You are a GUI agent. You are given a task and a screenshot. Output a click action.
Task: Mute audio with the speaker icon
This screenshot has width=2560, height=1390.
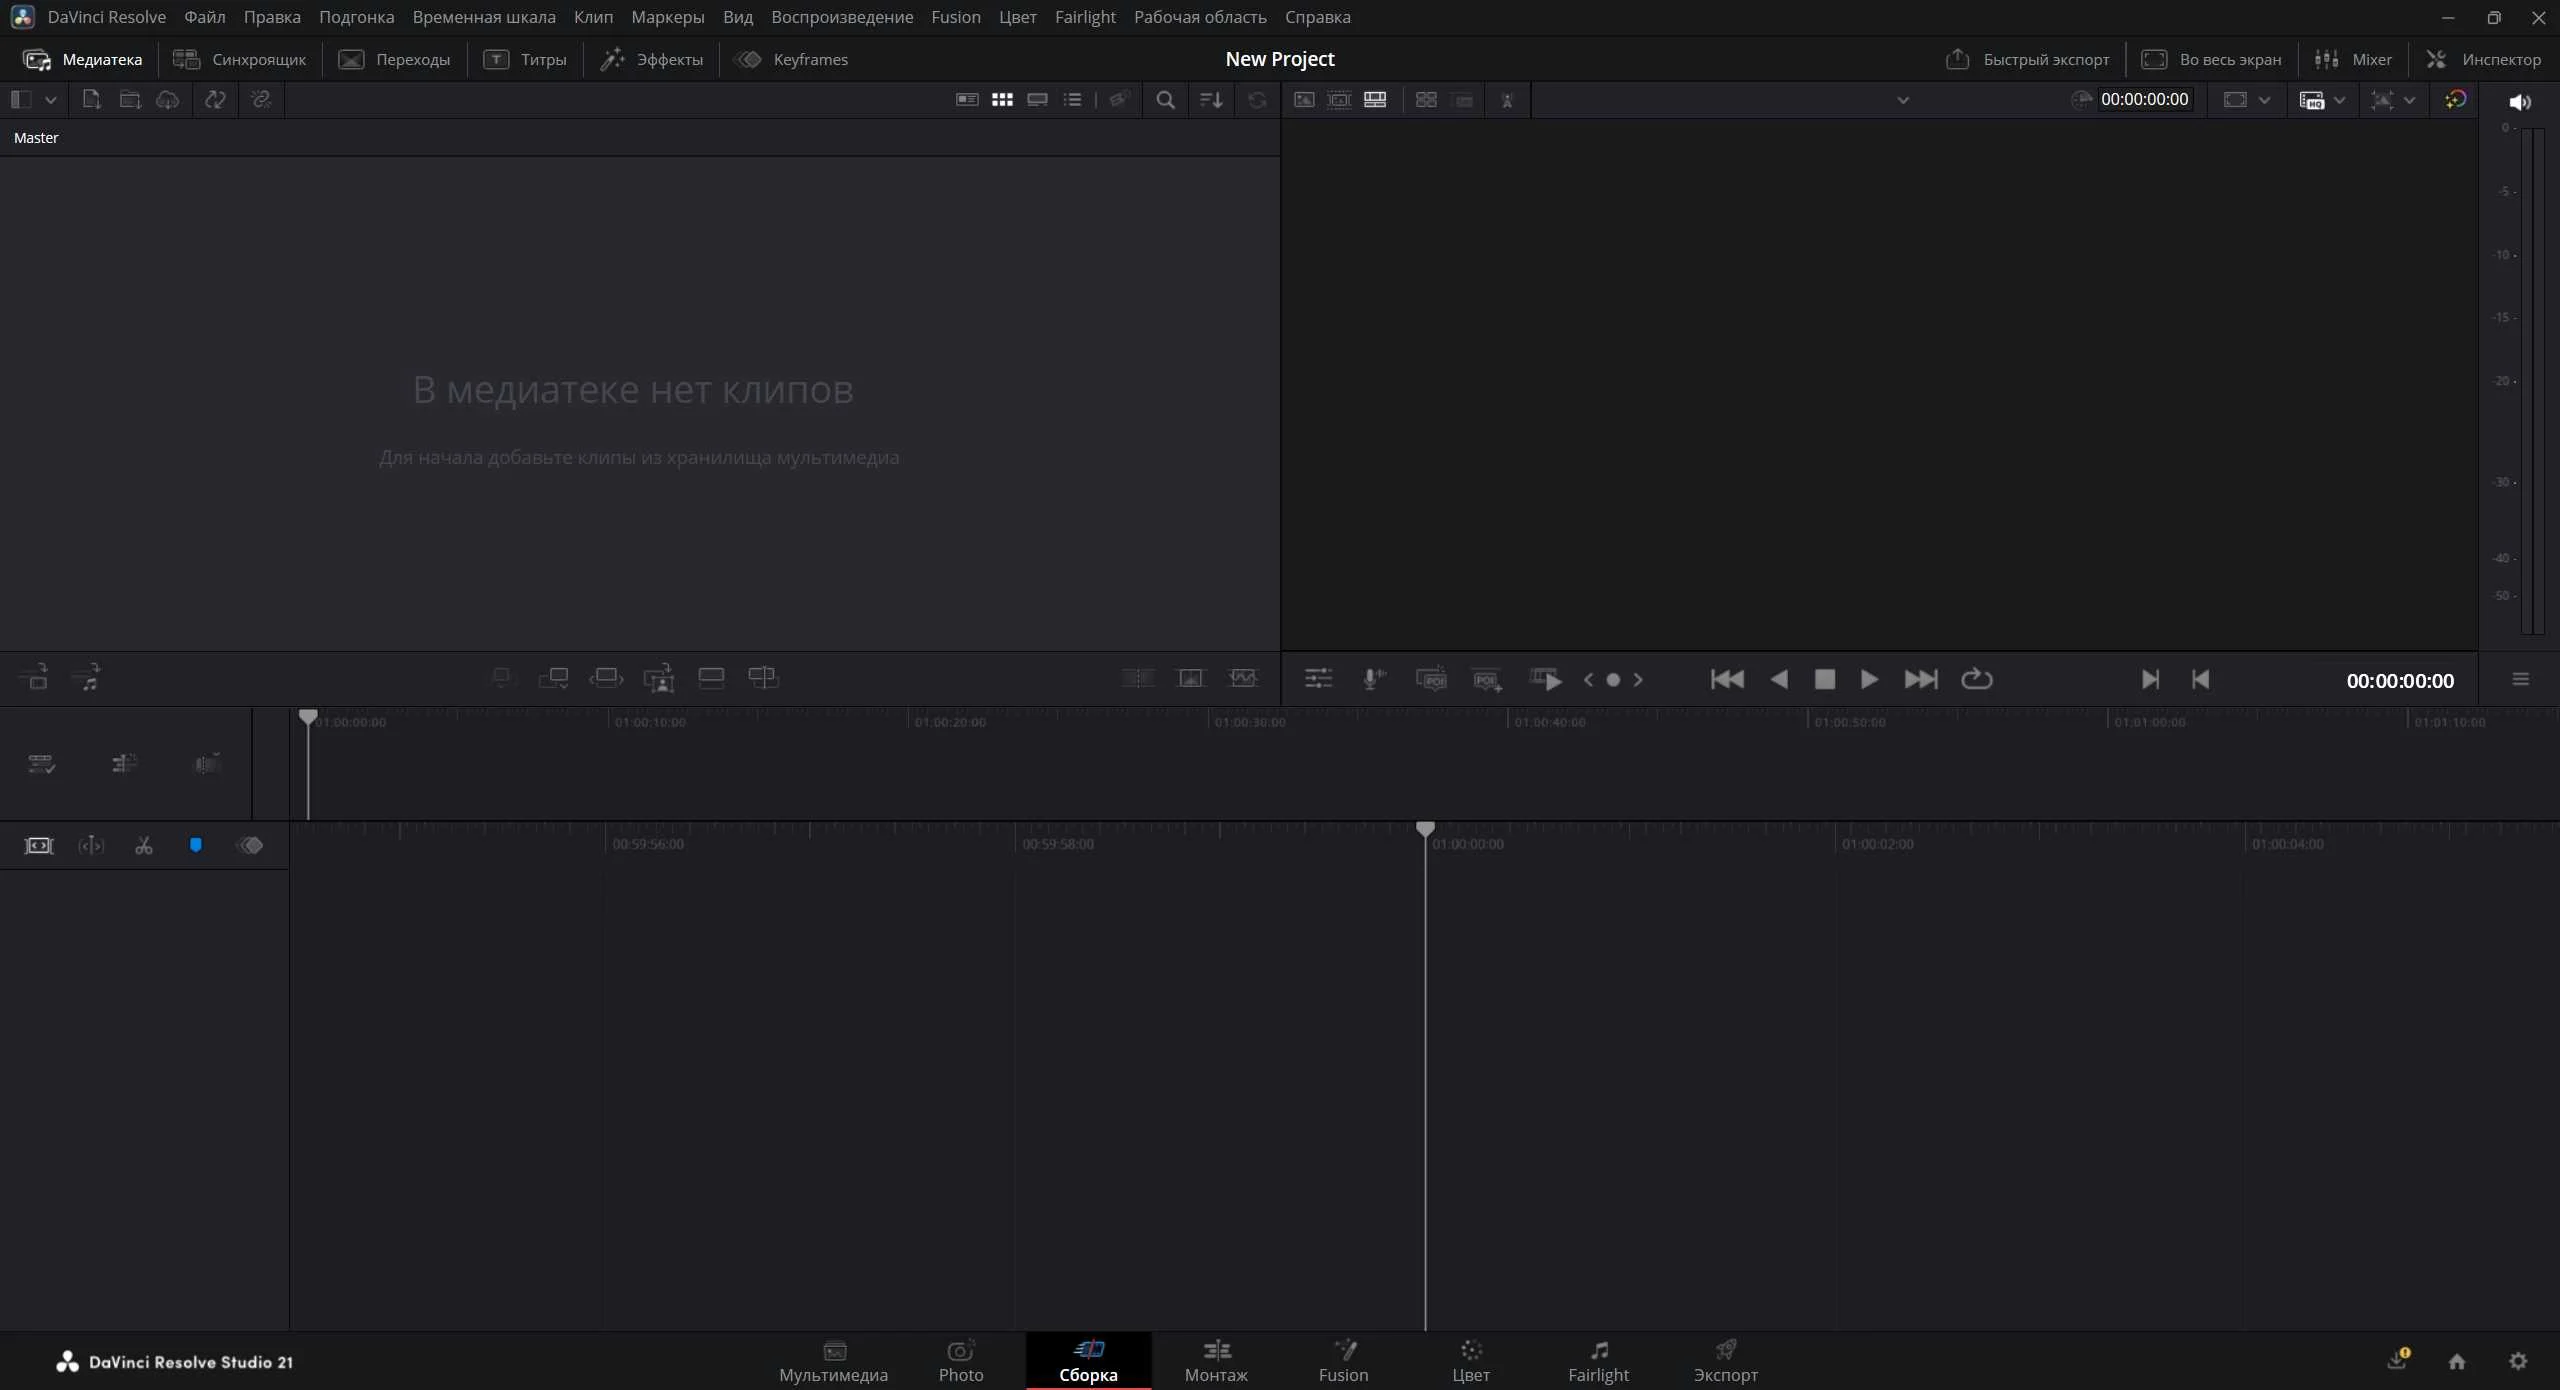tap(2520, 102)
